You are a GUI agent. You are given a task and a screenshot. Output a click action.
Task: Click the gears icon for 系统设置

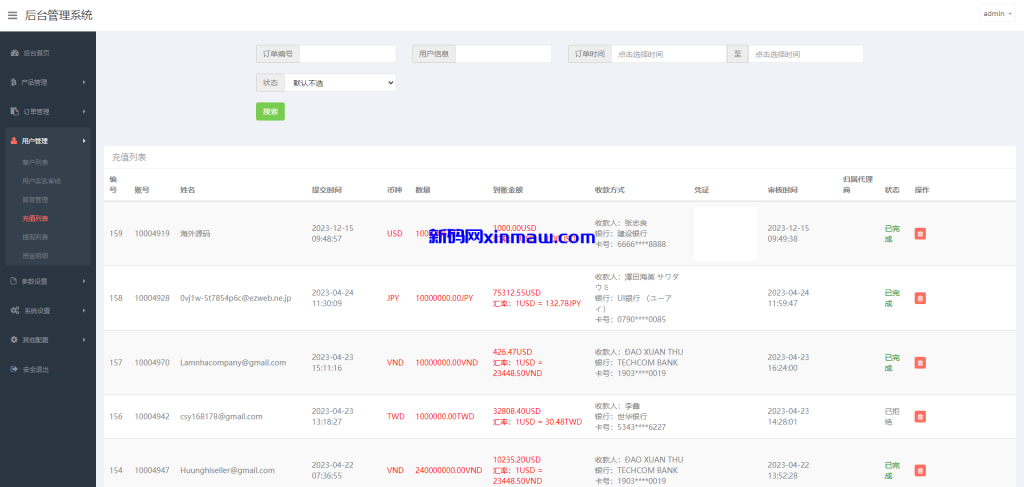(x=14, y=311)
